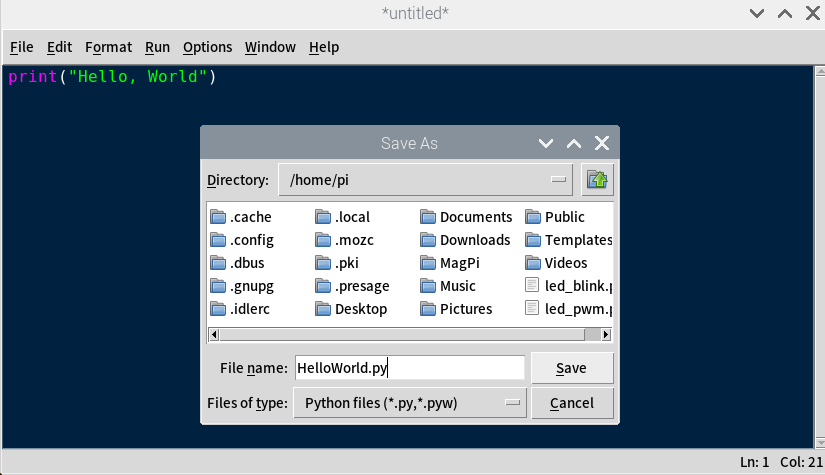The width and height of the screenshot is (825, 475).
Task: Choose the Documents folder
Action: click(466, 217)
